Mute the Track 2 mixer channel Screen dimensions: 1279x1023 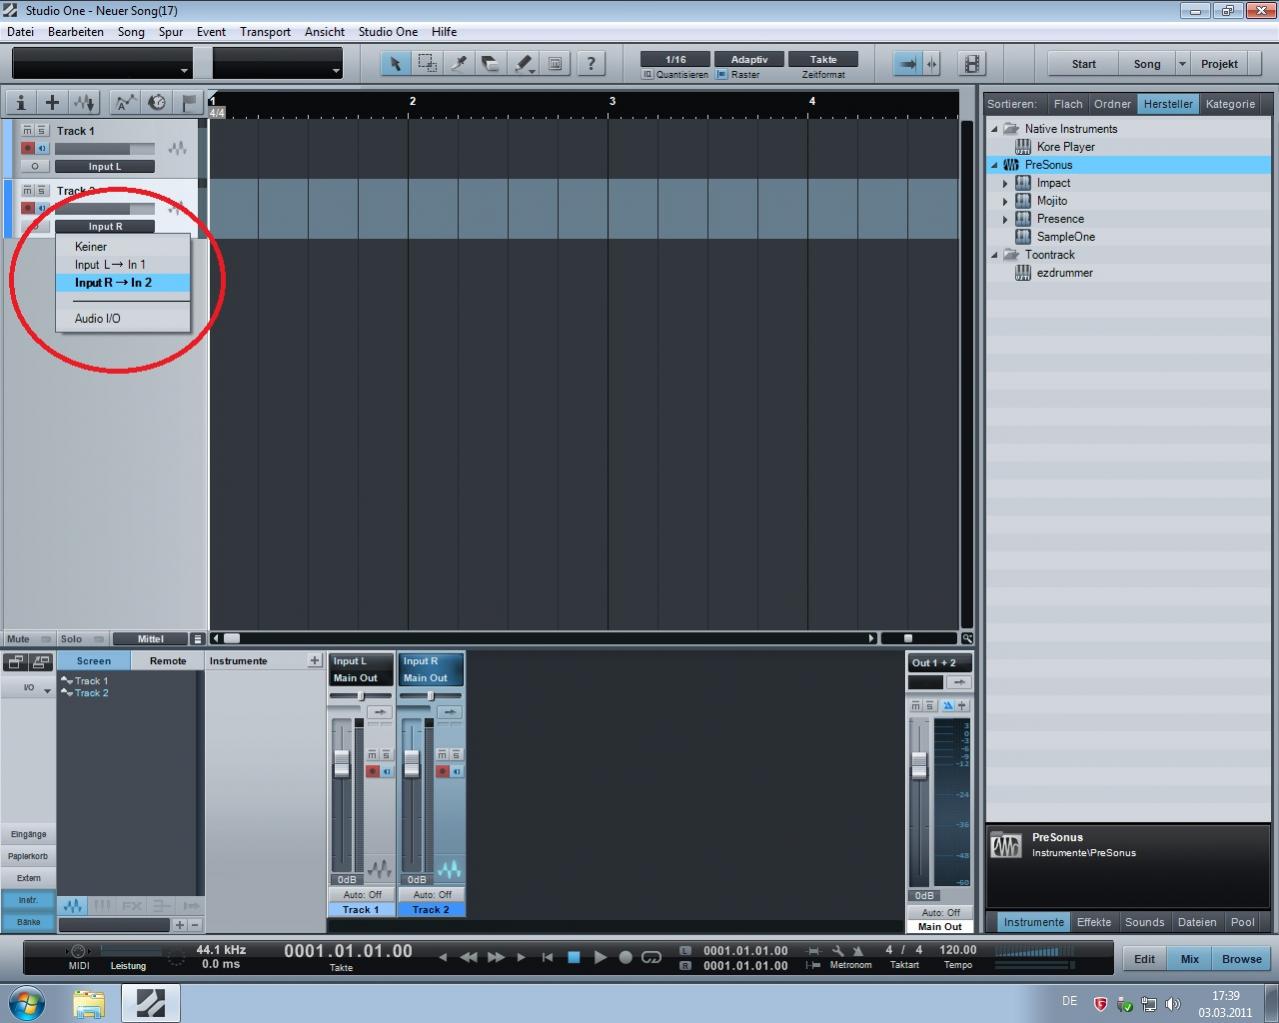coord(443,755)
